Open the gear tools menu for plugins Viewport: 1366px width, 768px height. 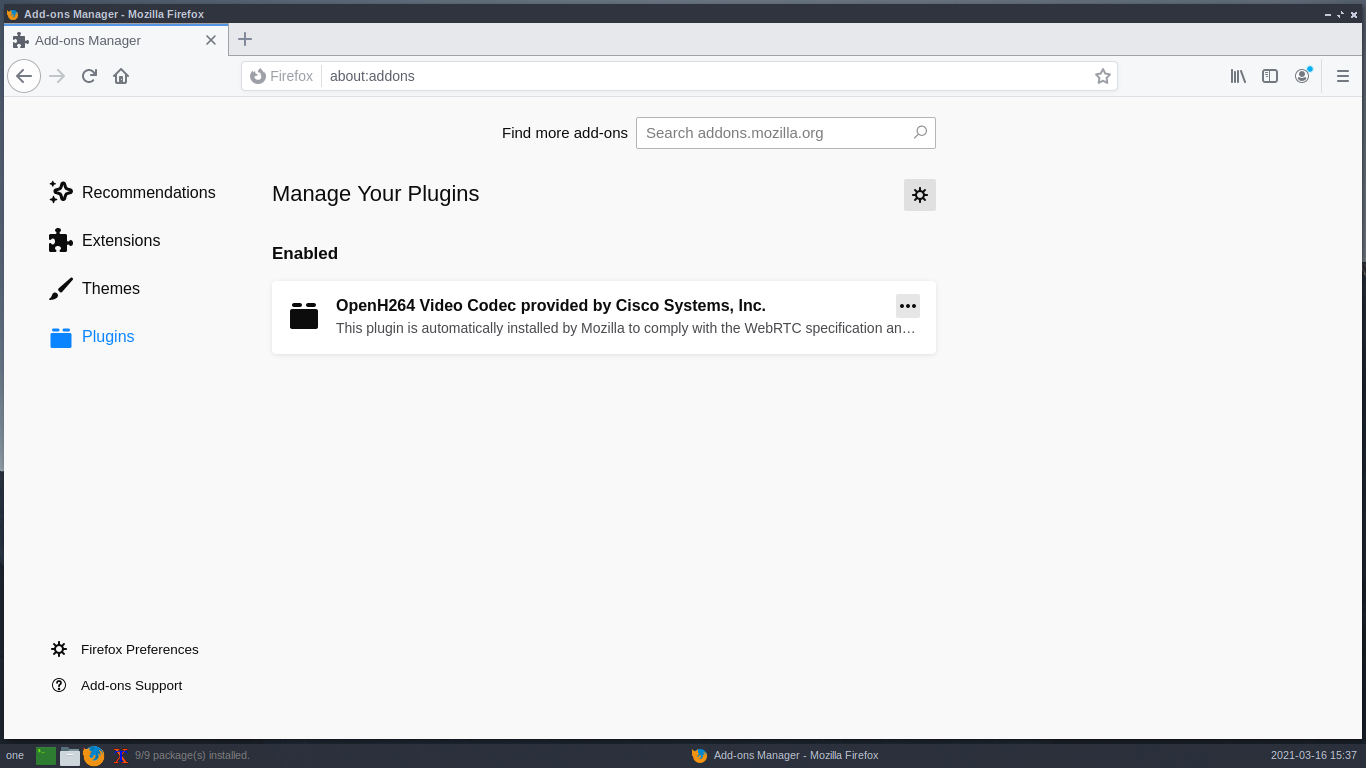point(920,195)
